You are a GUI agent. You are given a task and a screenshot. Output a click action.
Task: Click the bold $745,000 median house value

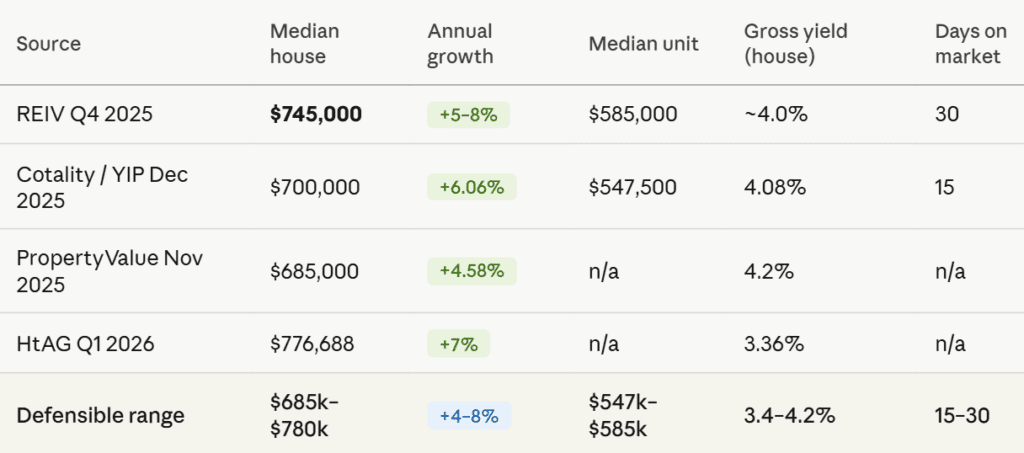(x=316, y=114)
